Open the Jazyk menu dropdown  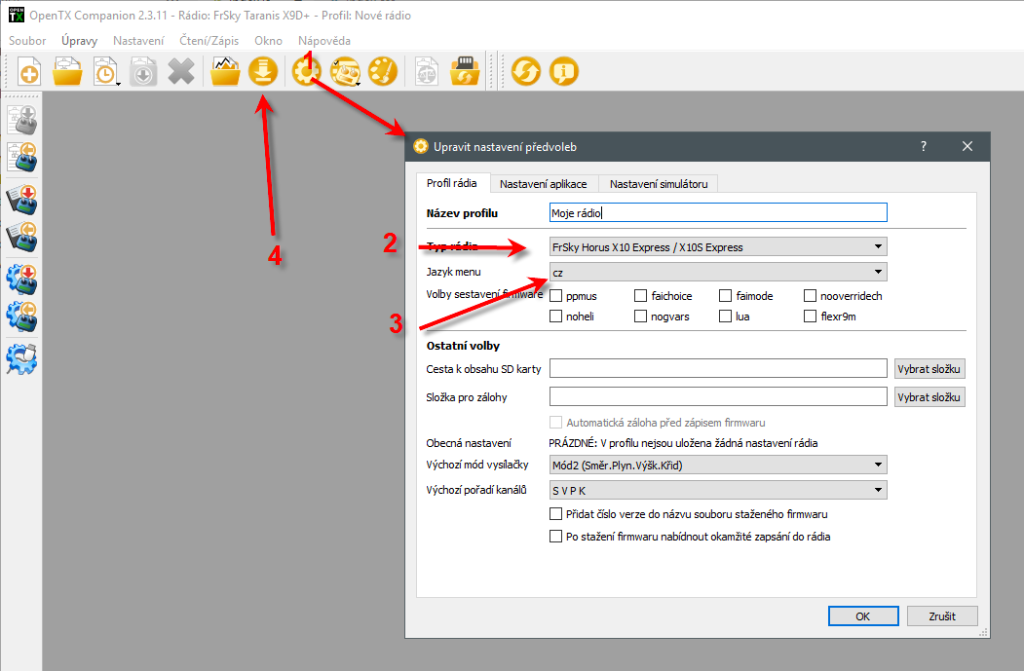(718, 272)
